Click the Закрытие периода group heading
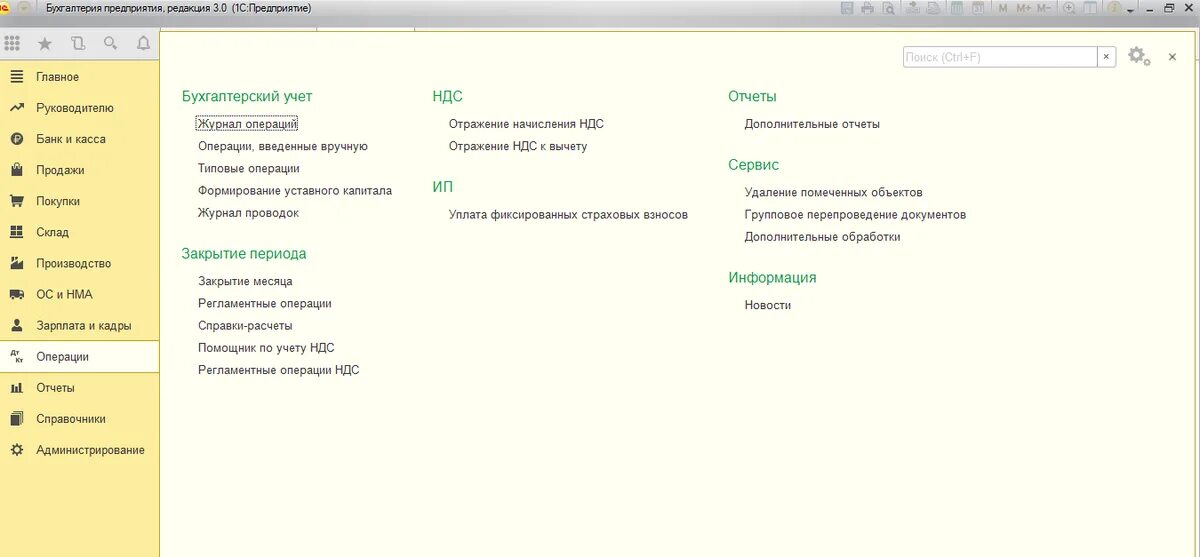 coord(244,254)
